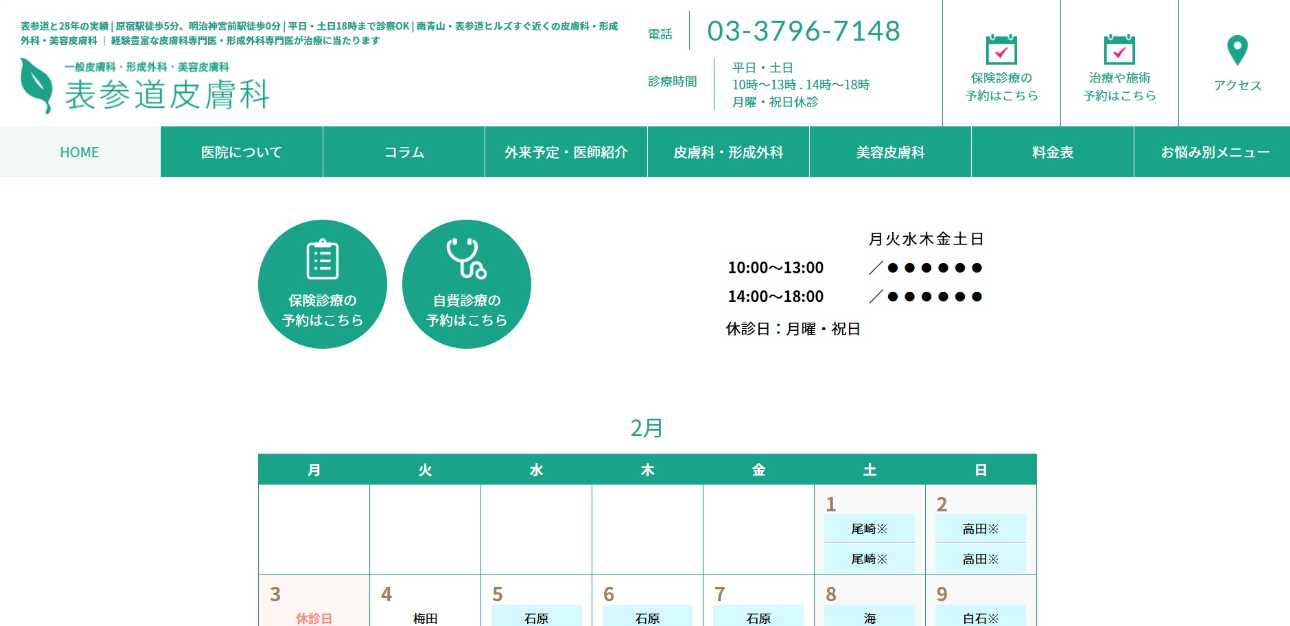Click the 電話 label in header

coord(660,33)
